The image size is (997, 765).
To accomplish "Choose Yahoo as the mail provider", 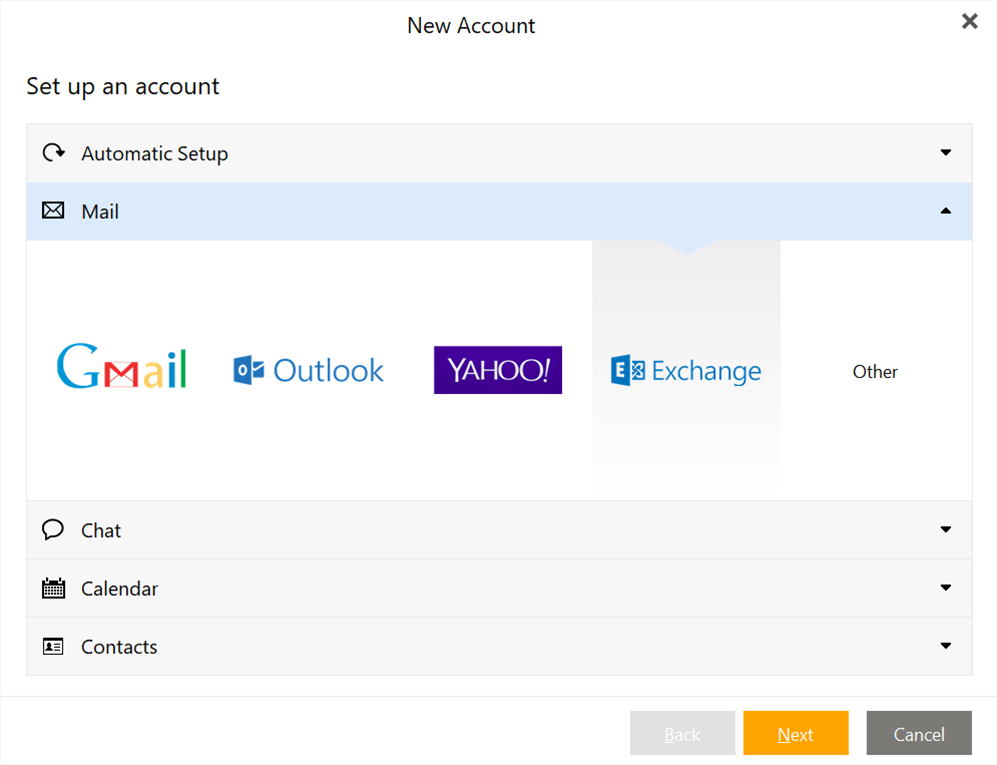I will coord(497,369).
